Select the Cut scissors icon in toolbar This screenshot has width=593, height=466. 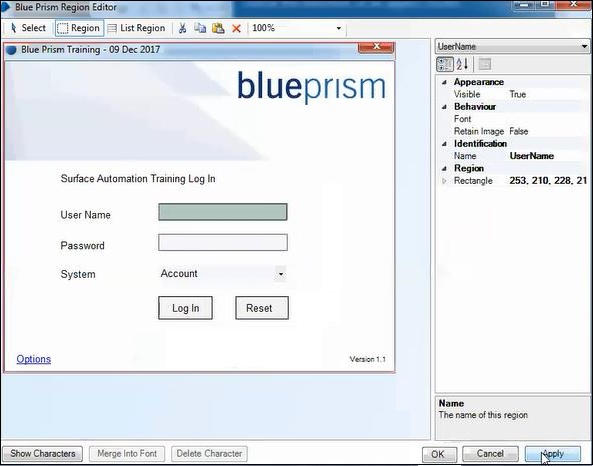point(182,28)
